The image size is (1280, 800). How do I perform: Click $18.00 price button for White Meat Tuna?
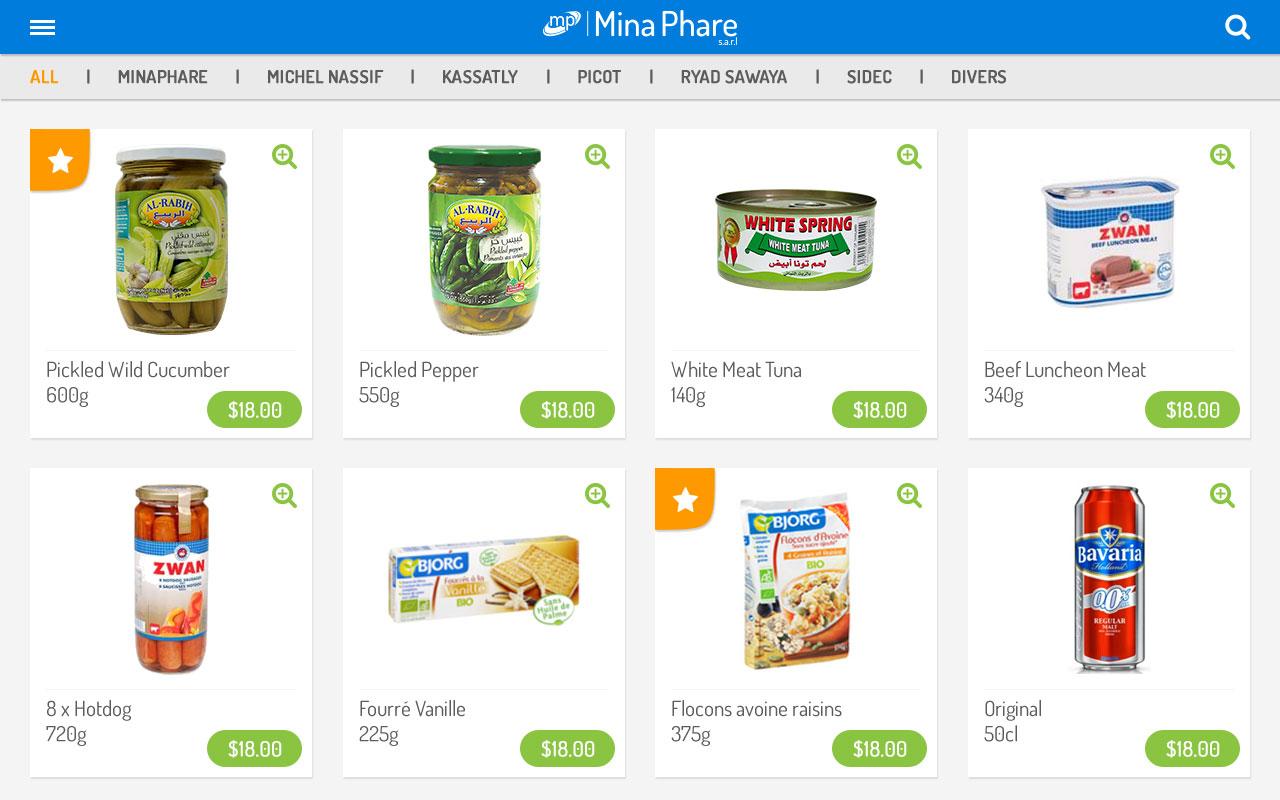click(x=880, y=410)
